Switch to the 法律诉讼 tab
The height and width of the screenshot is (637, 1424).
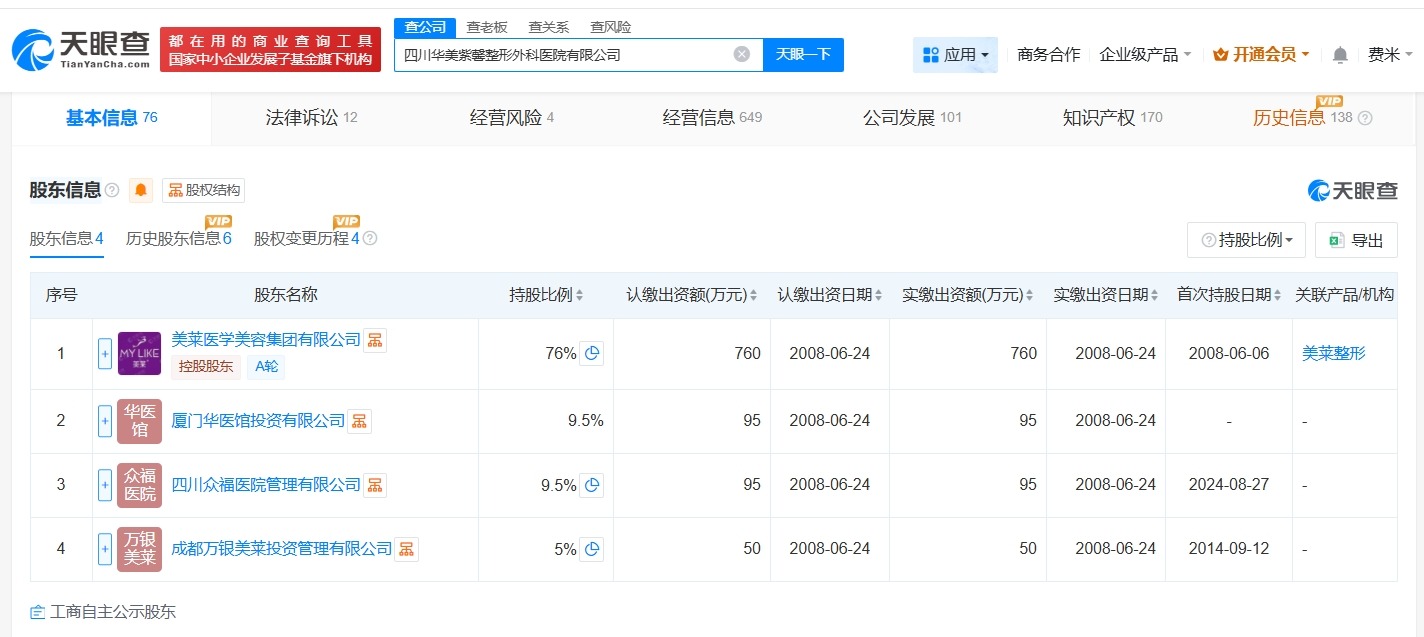(x=311, y=118)
